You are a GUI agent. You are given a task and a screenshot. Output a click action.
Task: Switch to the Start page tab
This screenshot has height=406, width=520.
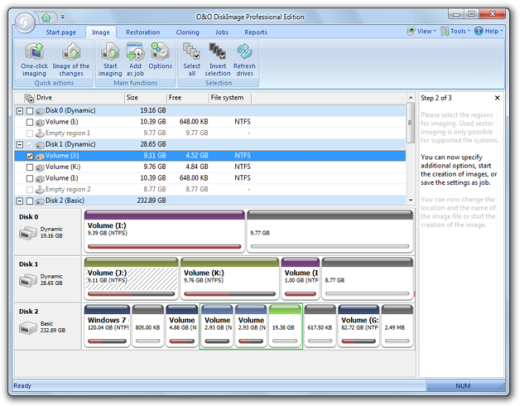pos(61,32)
